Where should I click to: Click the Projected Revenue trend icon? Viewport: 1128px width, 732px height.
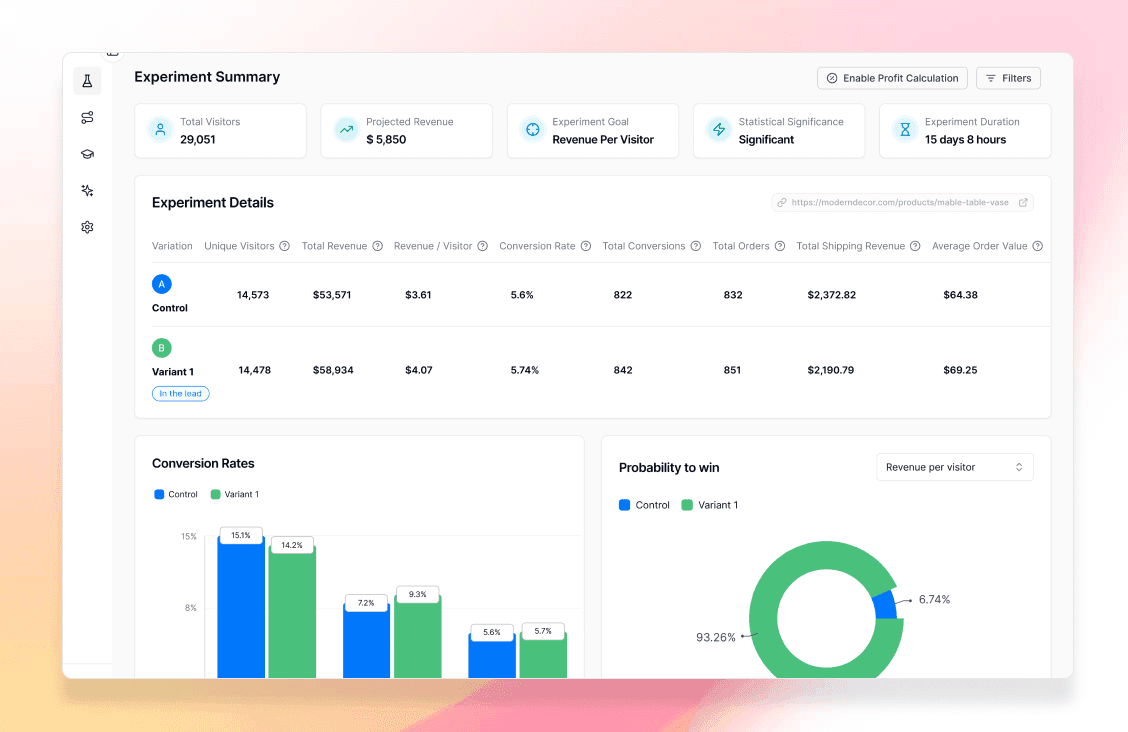tap(347, 130)
